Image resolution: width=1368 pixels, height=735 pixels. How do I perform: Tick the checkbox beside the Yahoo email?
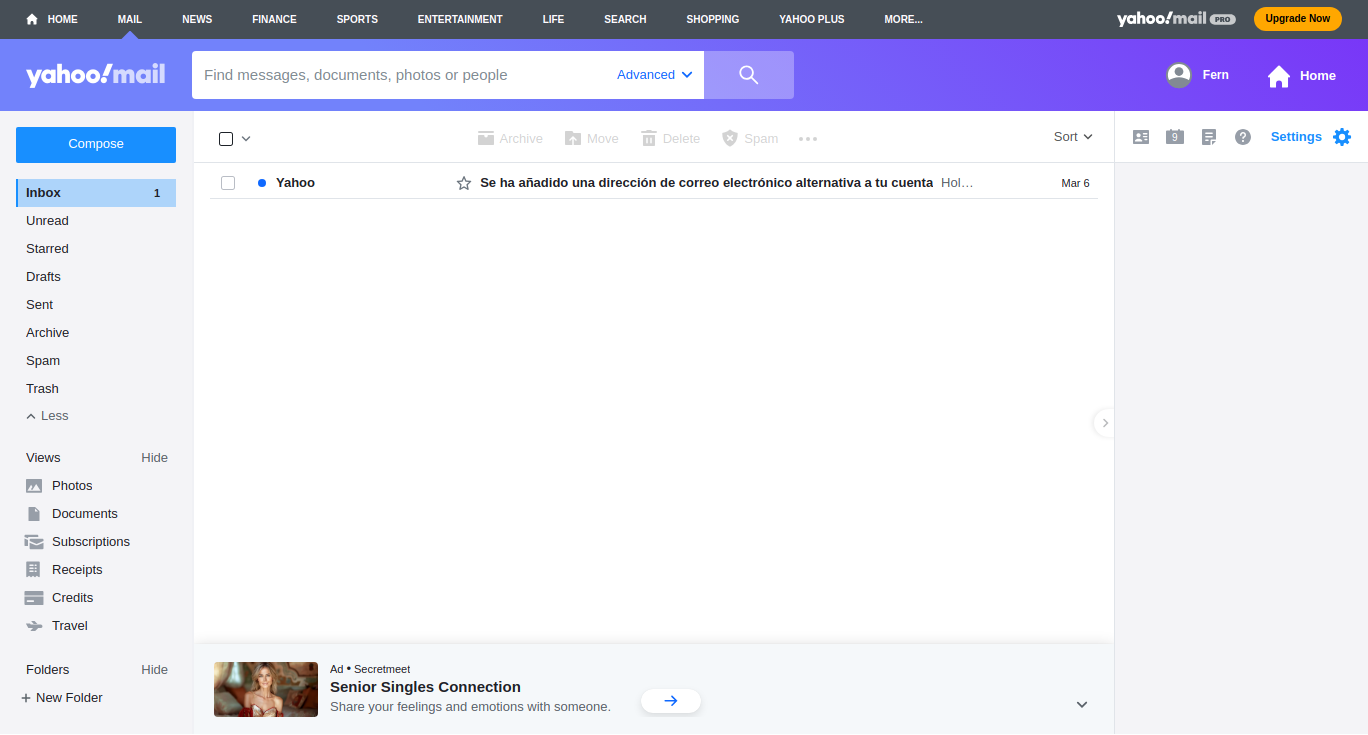(228, 183)
